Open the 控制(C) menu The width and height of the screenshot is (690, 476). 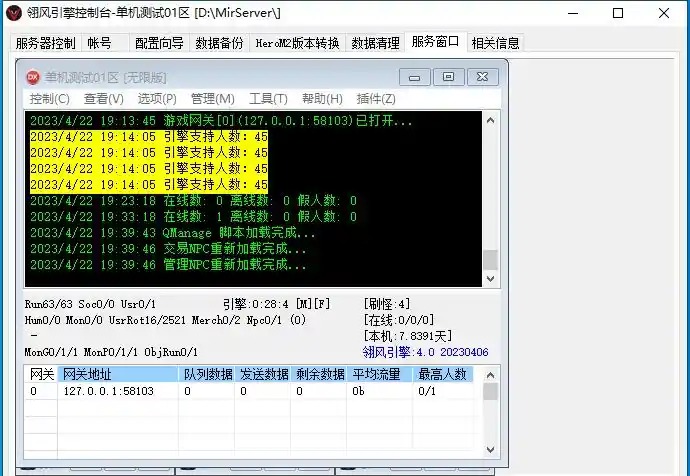coord(49,99)
